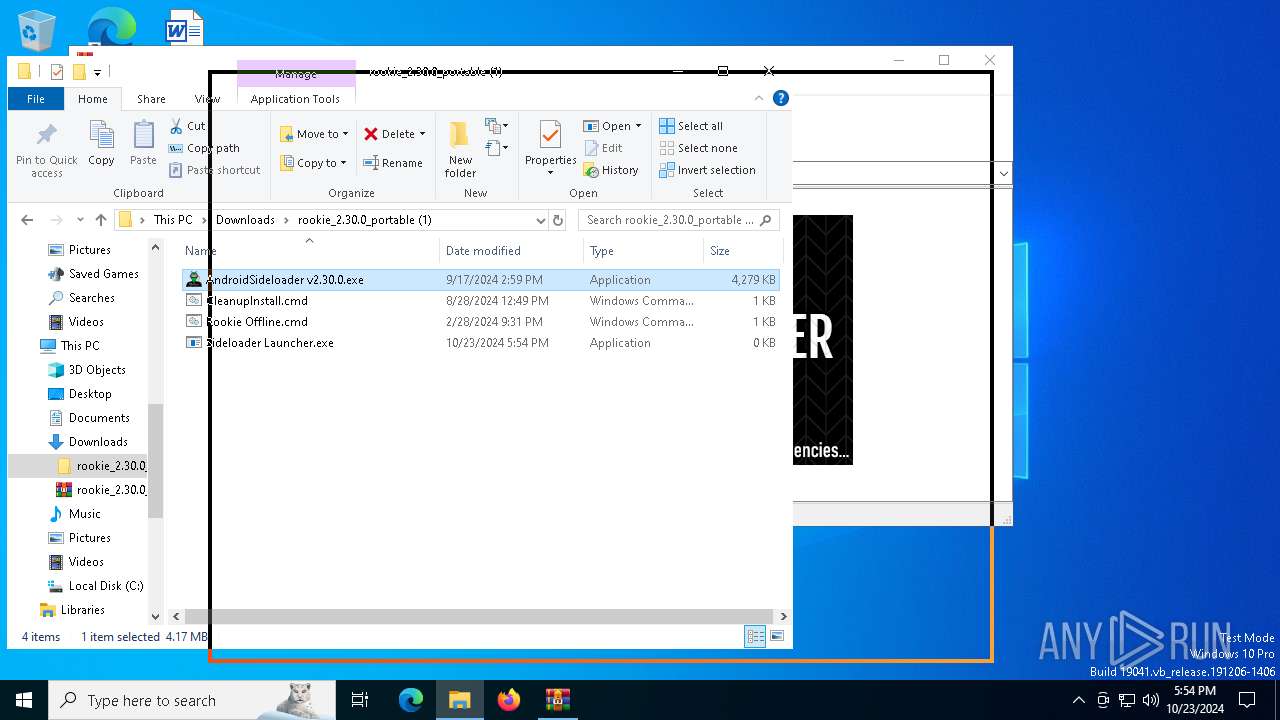Click the Copy icon in Clipboard group
Viewport: 1280px width, 720px height.
(101, 143)
